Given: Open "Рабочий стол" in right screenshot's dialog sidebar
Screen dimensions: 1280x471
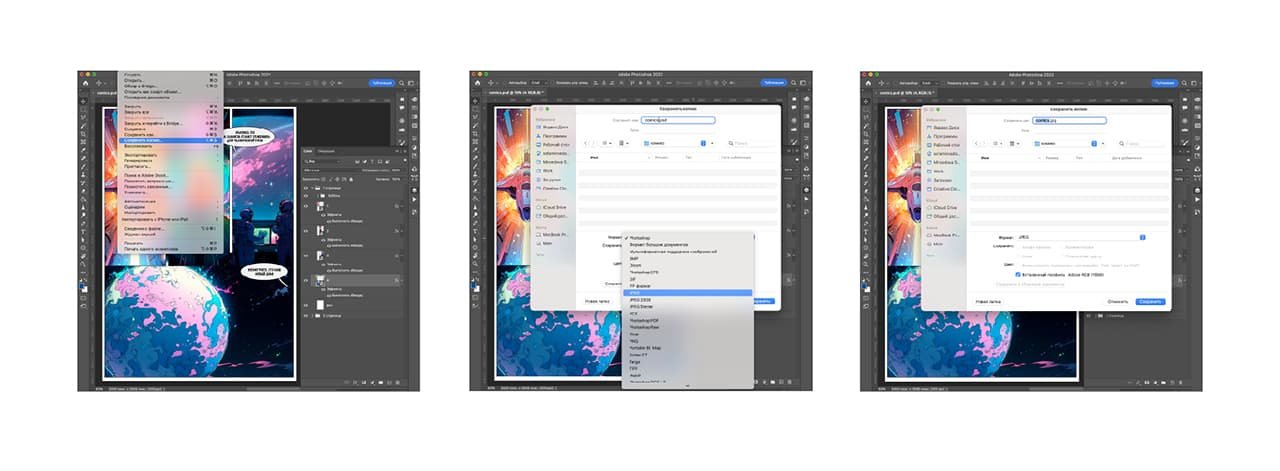Looking at the screenshot, I should (x=944, y=145).
